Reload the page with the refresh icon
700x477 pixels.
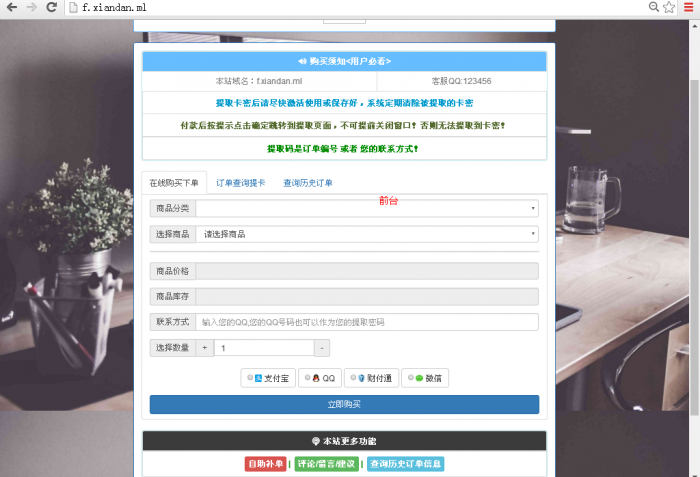tap(50, 7)
